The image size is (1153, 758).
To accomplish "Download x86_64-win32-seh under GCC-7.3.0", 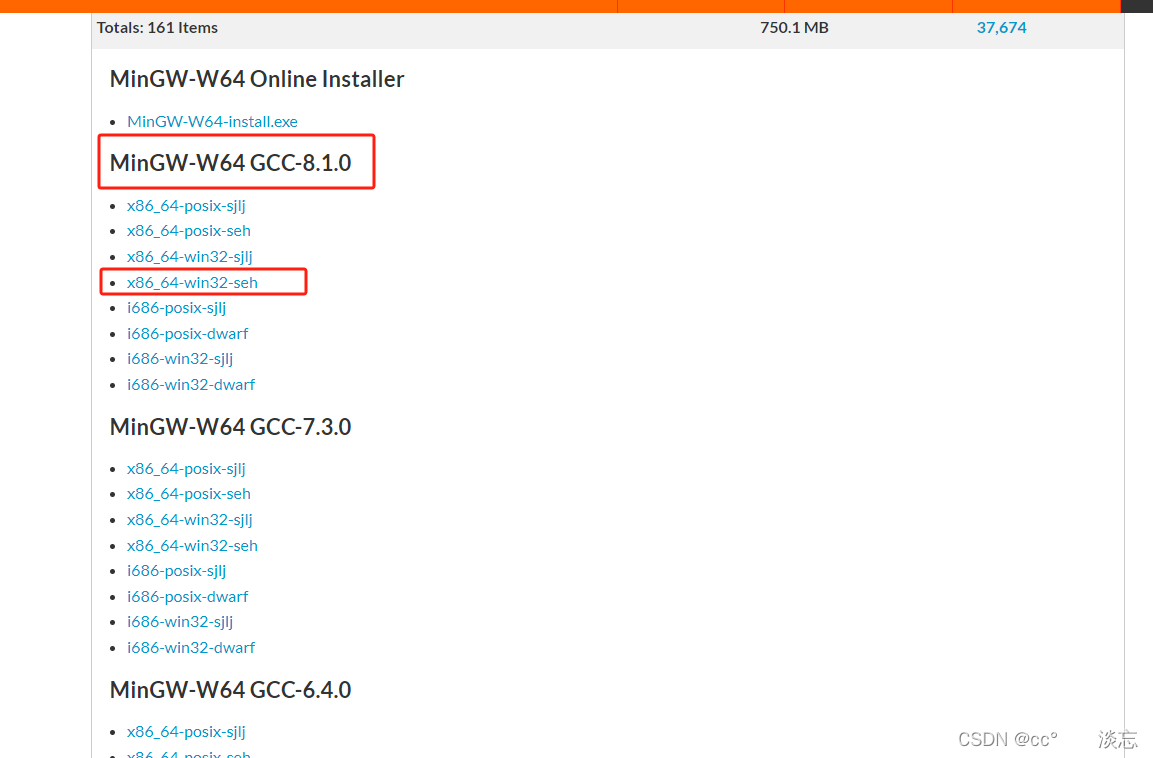I will pyautogui.click(x=193, y=546).
